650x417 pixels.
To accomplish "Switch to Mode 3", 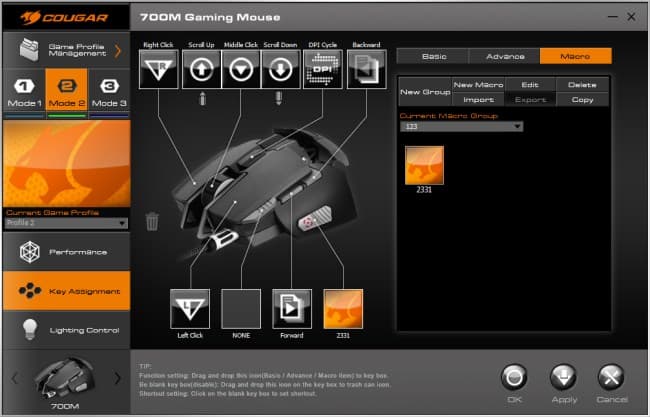I will (x=109, y=93).
